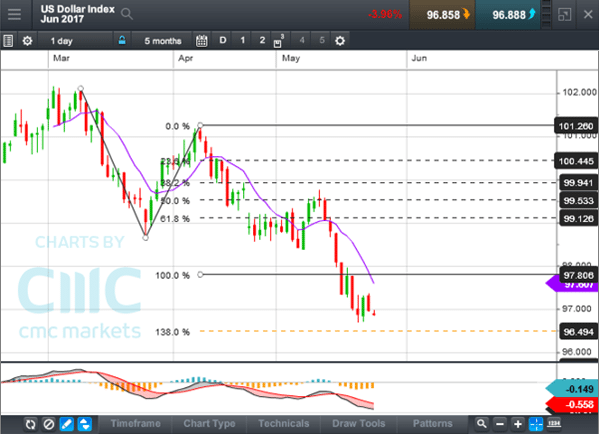Select the 0.0 % Fibonacci line handle
The image size is (599, 434).
(200, 125)
